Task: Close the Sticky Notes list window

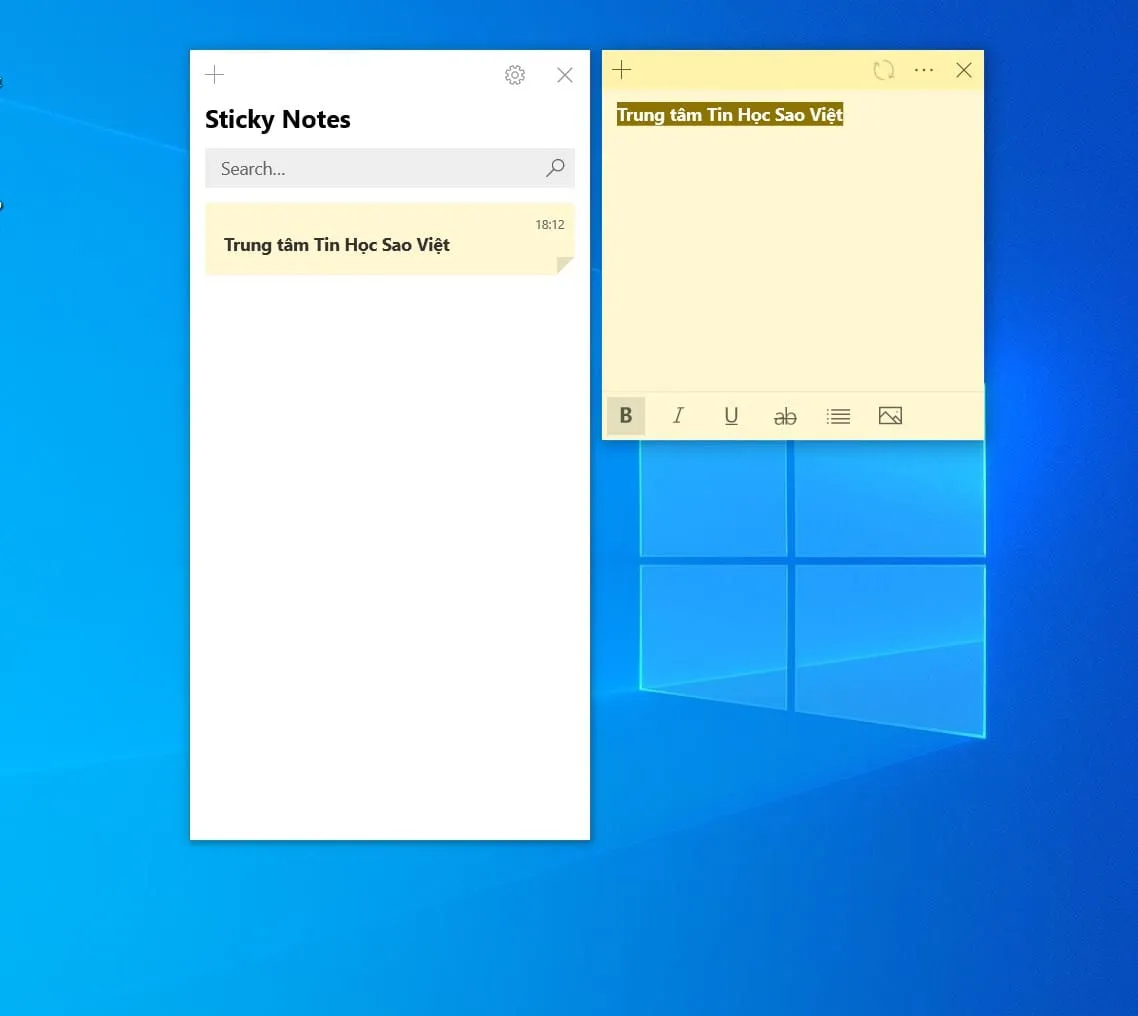Action: pyautogui.click(x=565, y=75)
